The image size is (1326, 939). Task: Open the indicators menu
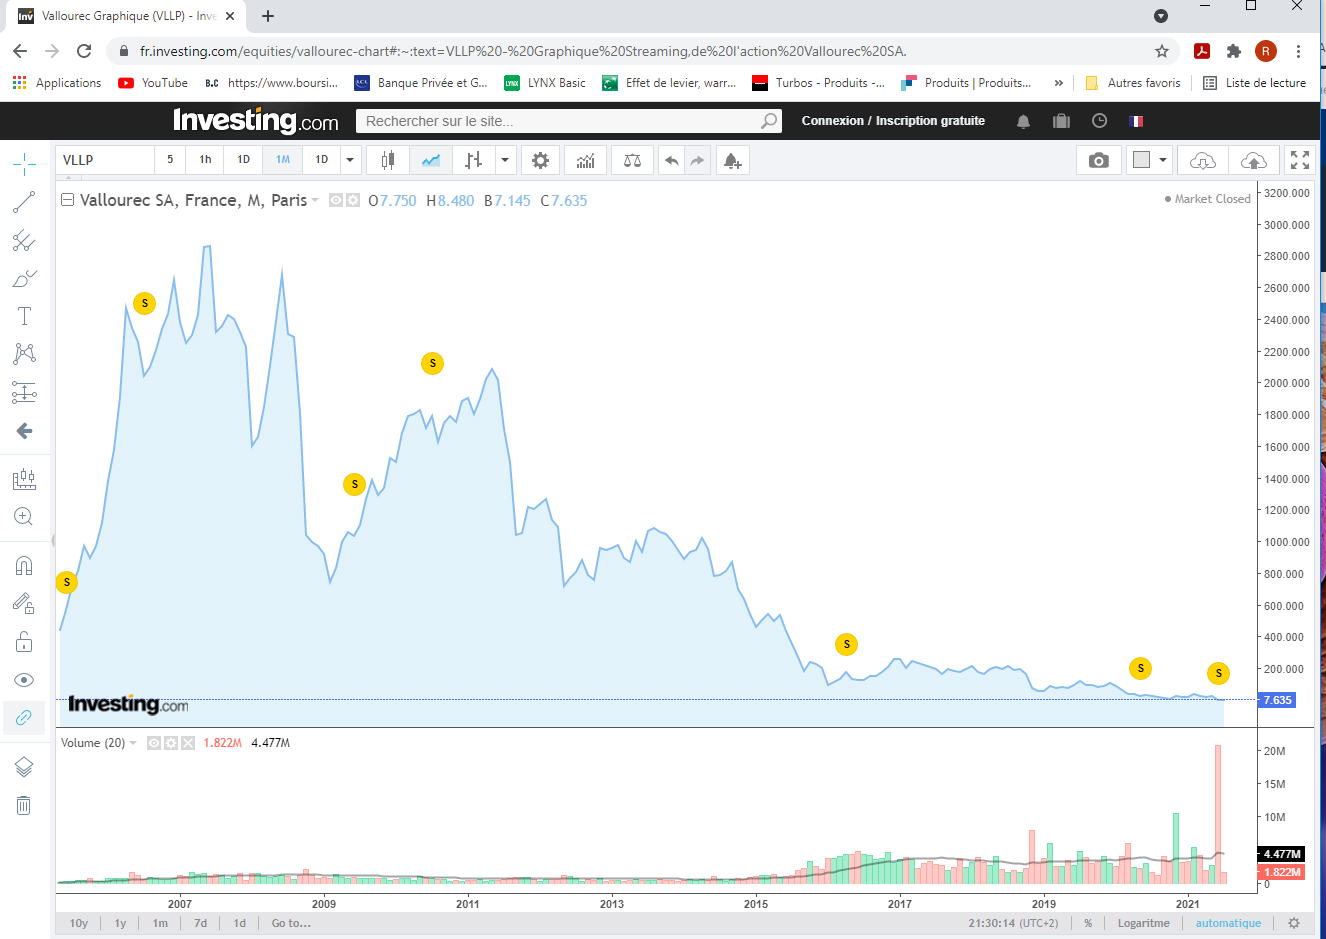[x=586, y=160]
